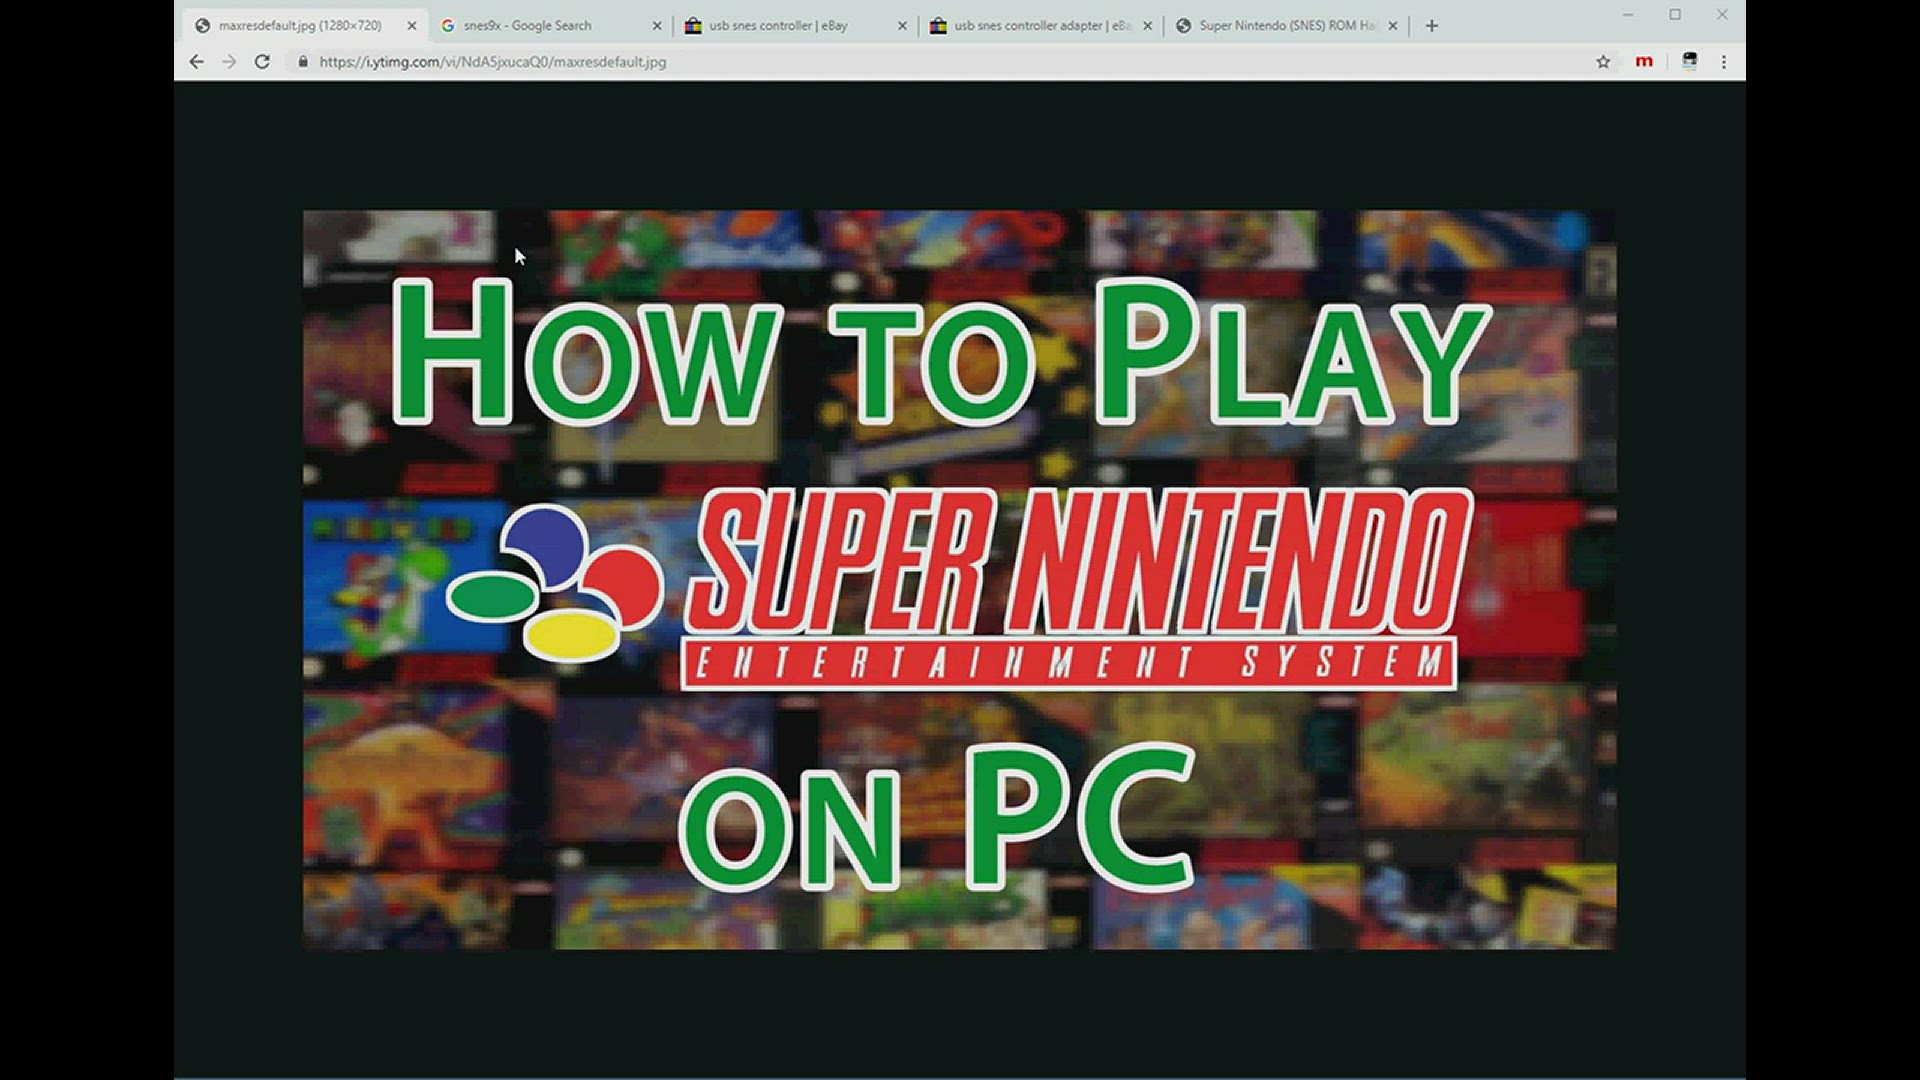Click the lock icon in address bar

click(303, 62)
